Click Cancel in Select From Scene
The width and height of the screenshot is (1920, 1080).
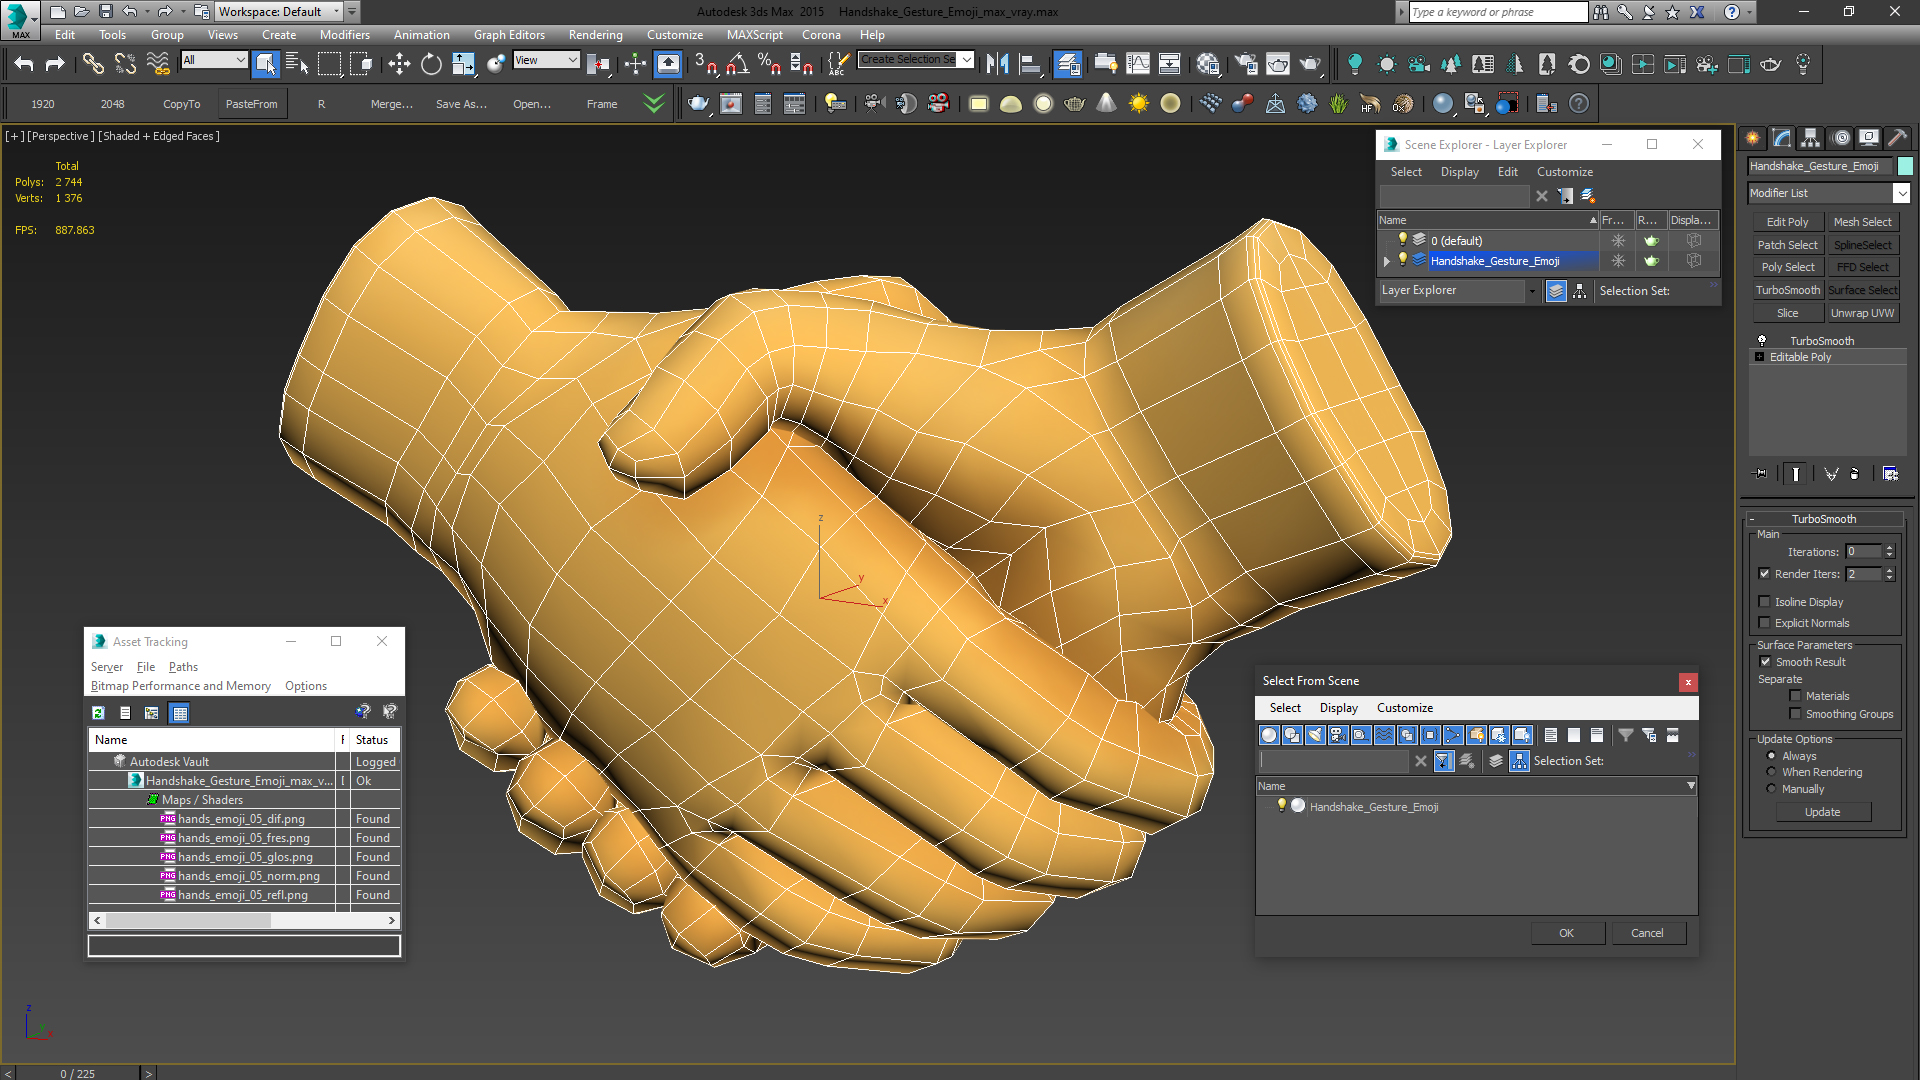[1647, 933]
